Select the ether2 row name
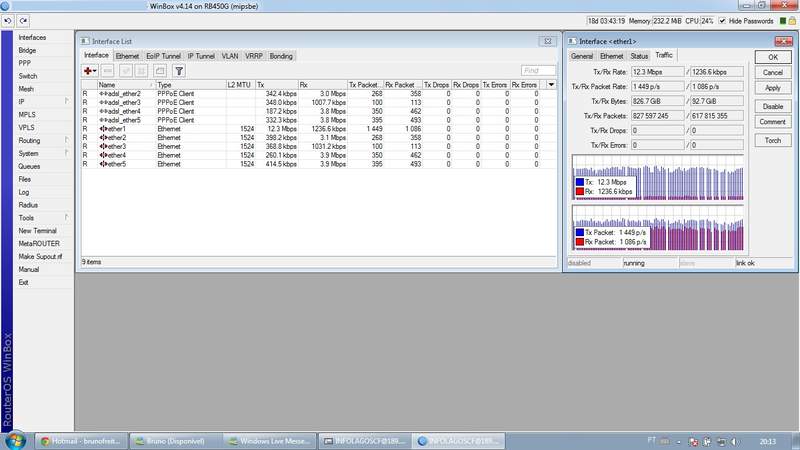The width and height of the screenshot is (800, 450). coord(117,138)
